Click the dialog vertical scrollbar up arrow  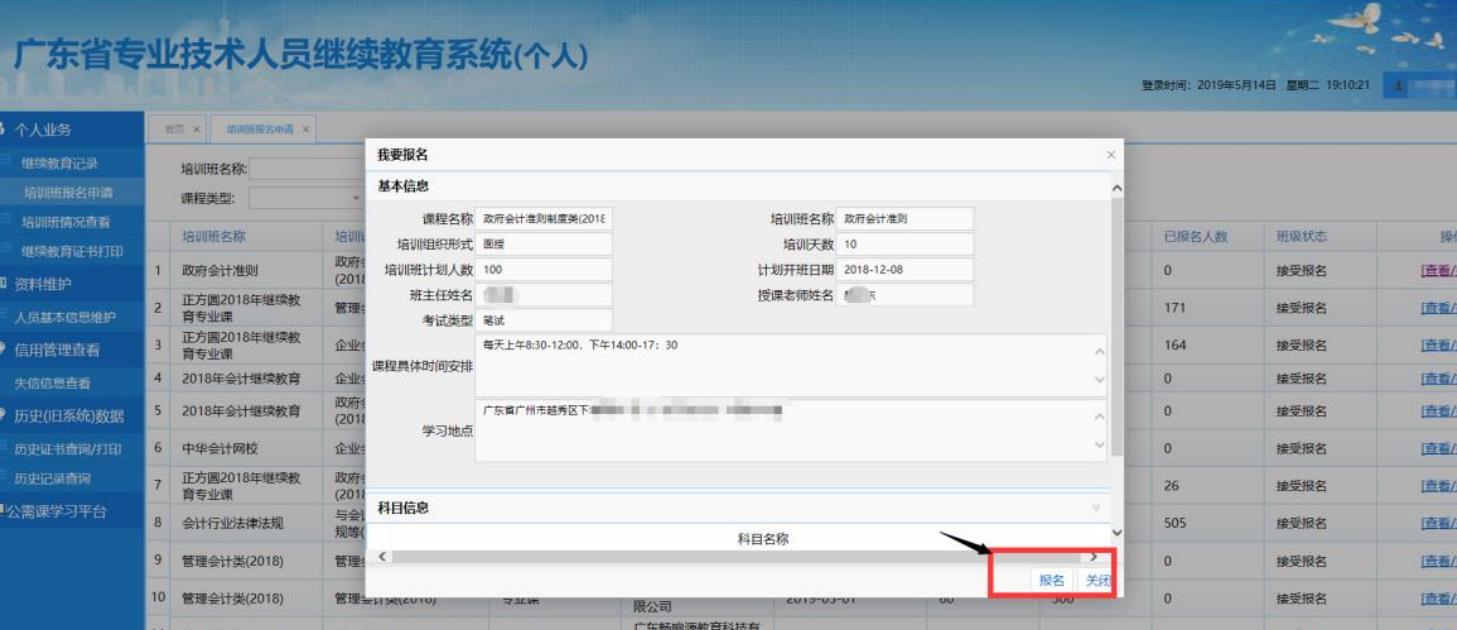[x=1116, y=188]
